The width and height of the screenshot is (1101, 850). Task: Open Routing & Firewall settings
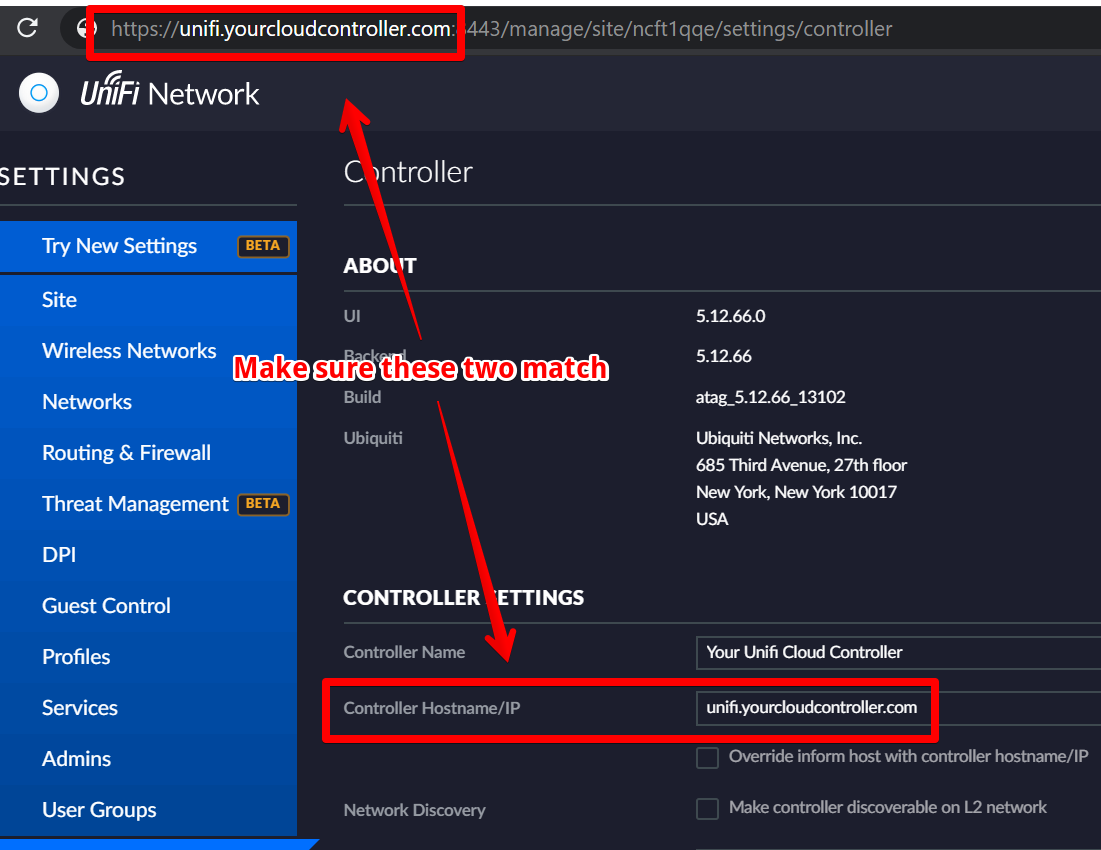pos(126,453)
